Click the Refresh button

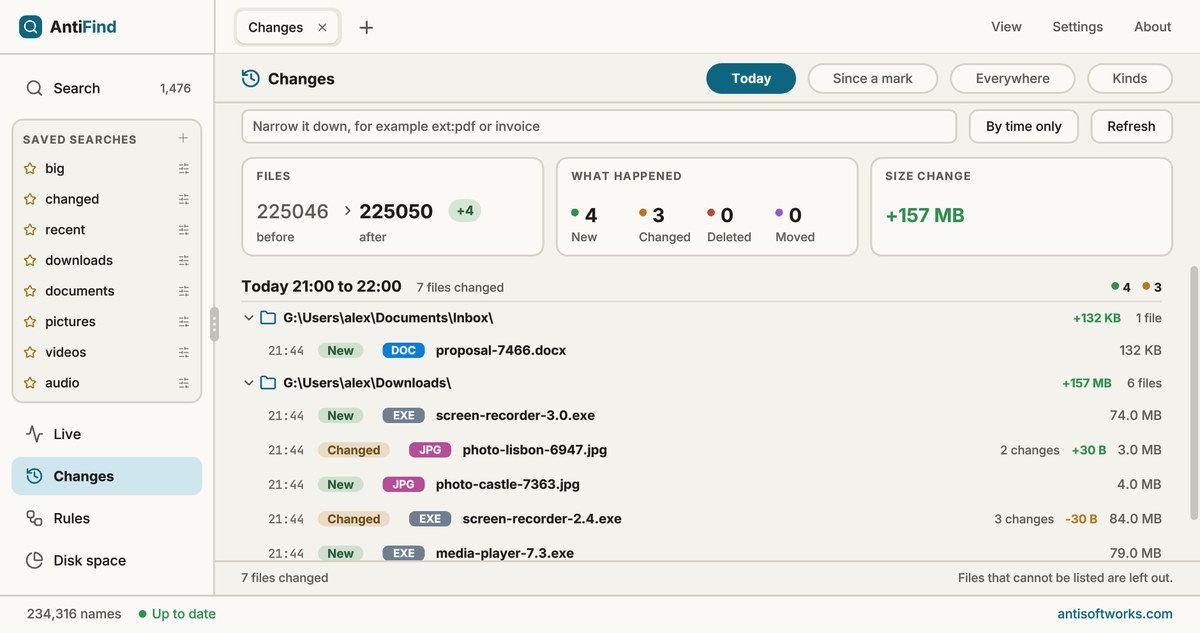[1131, 126]
